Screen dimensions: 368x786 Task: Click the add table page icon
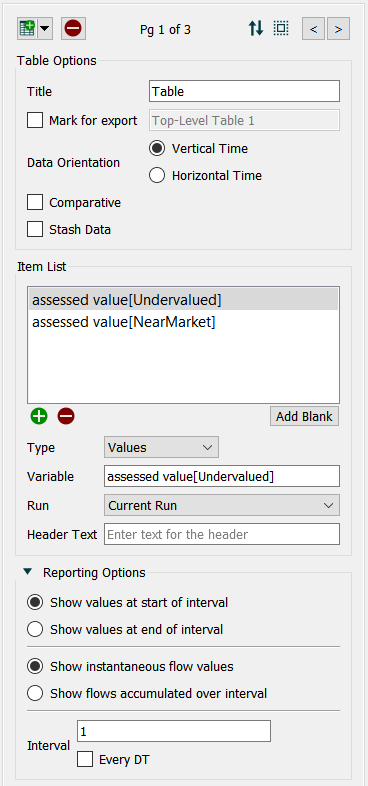click(x=27, y=29)
